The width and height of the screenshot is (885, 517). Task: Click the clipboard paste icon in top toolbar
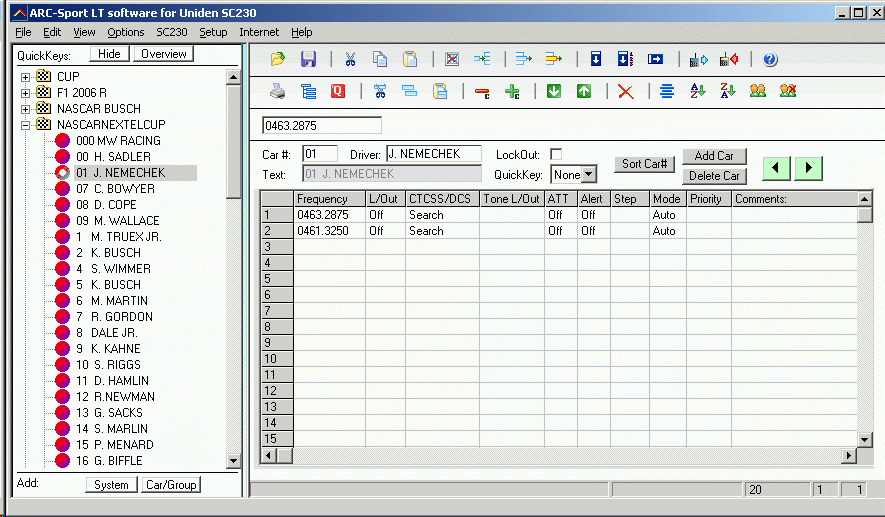coord(410,59)
